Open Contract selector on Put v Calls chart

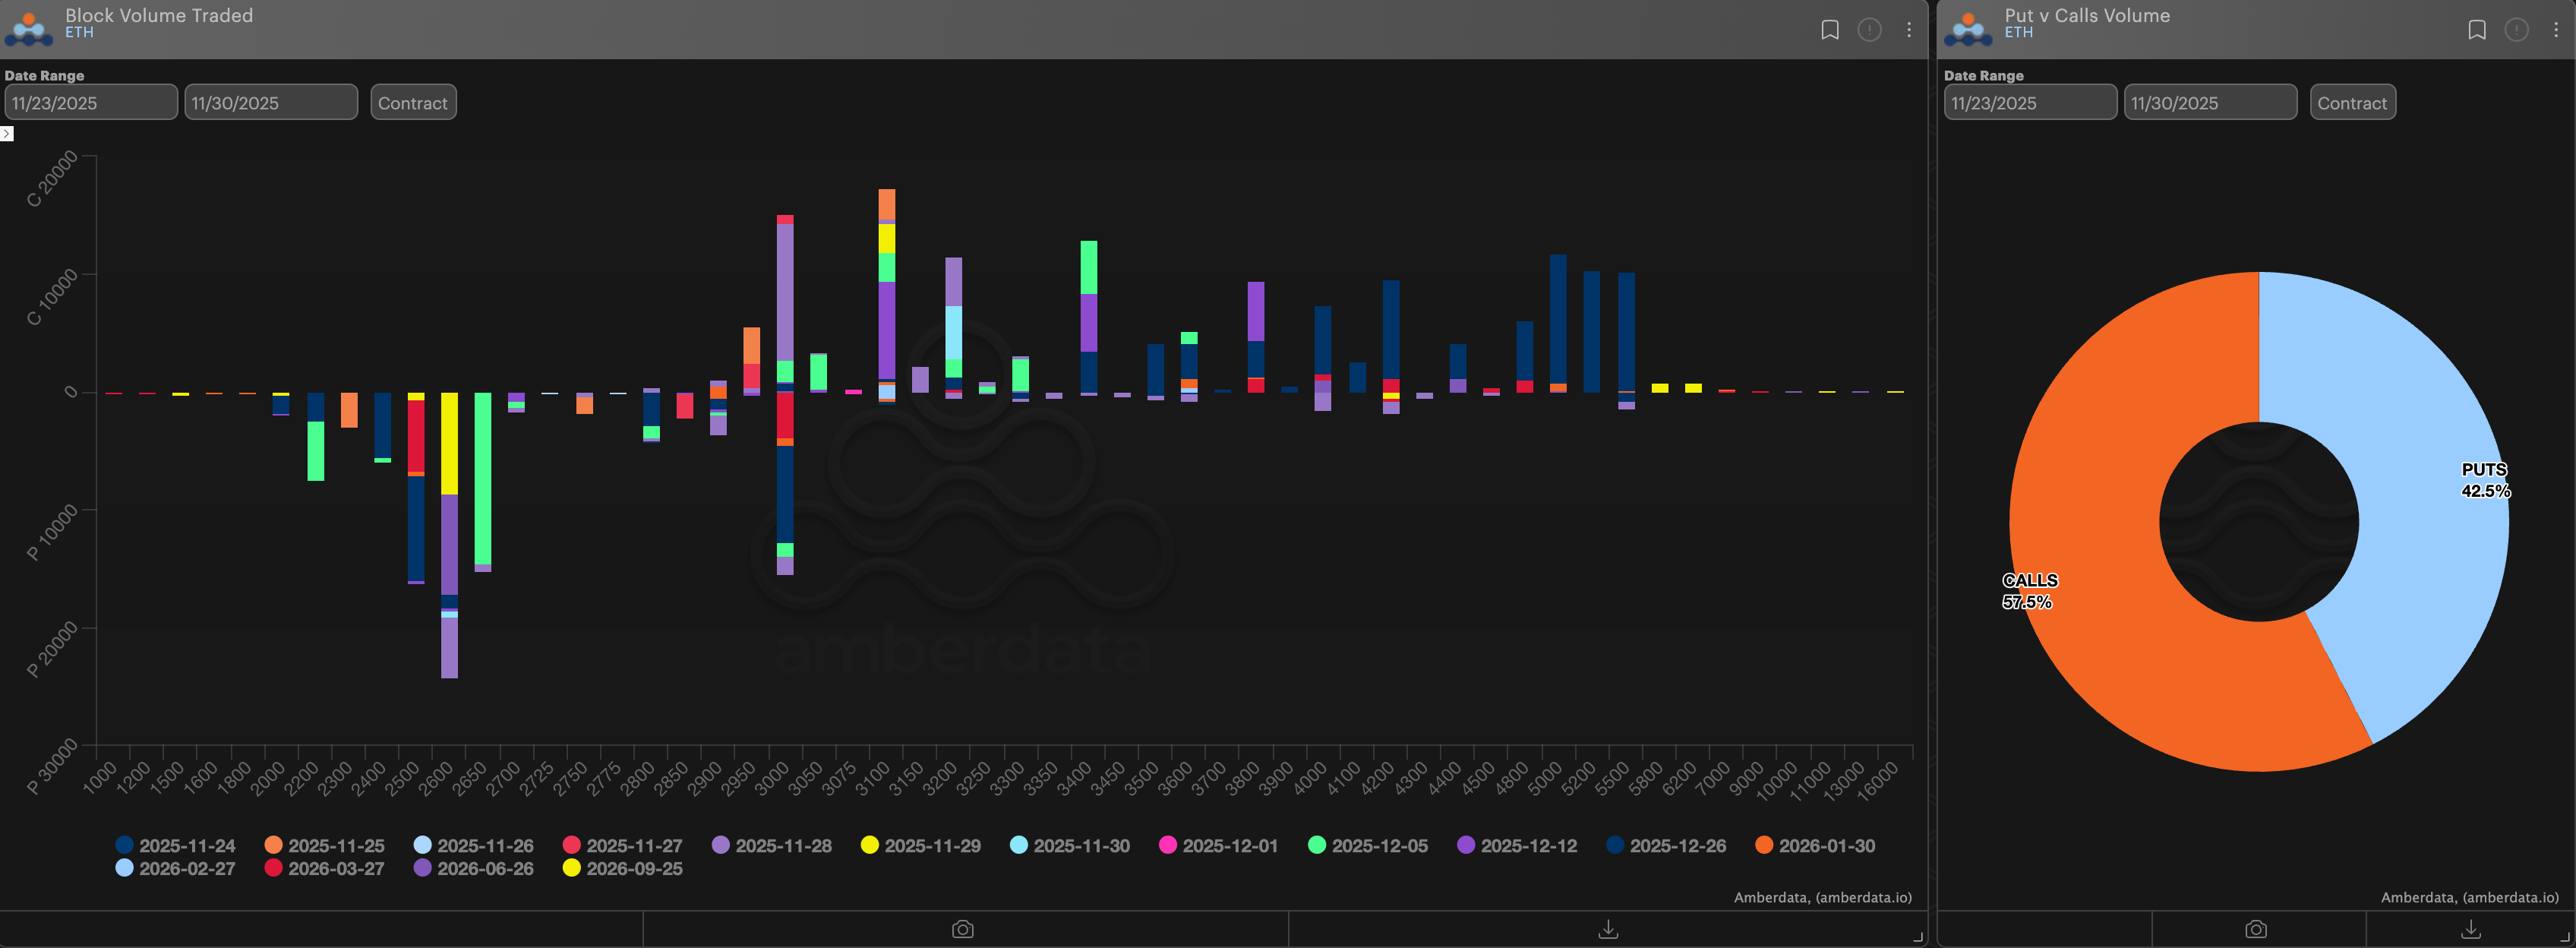click(2351, 102)
